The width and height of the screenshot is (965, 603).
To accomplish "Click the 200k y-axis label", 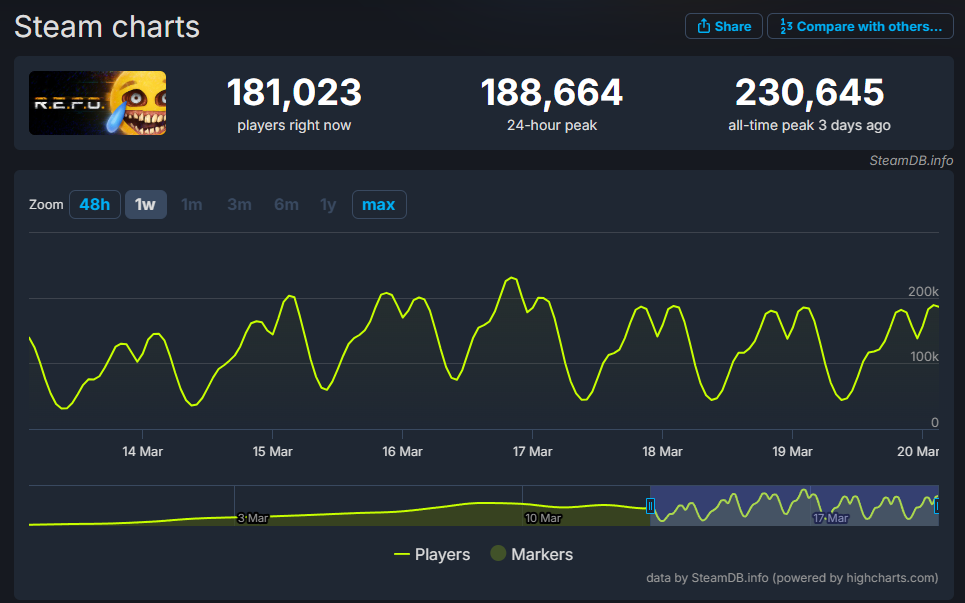I will tap(923, 292).
